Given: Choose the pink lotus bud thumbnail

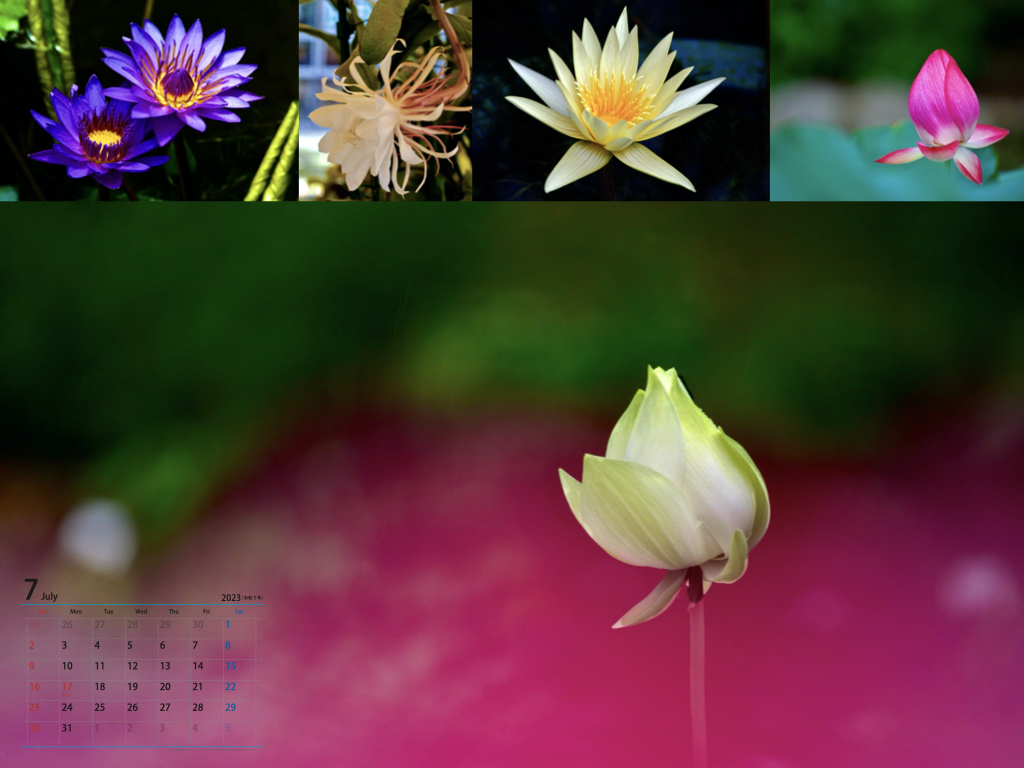Looking at the screenshot, I should (897, 100).
